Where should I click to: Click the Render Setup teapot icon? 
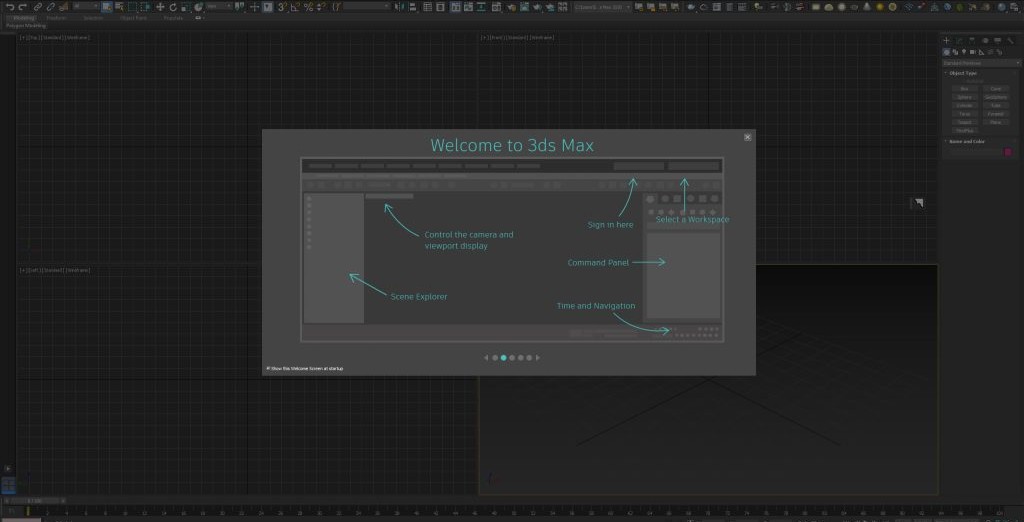511,7
